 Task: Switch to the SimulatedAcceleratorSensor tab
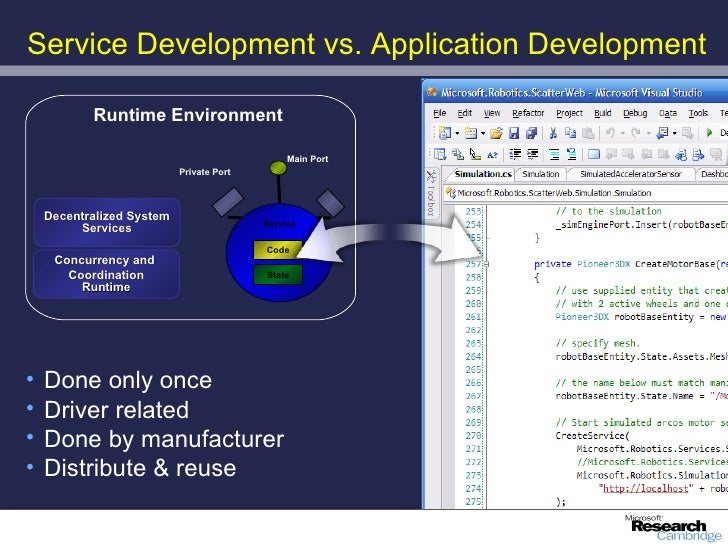point(630,174)
